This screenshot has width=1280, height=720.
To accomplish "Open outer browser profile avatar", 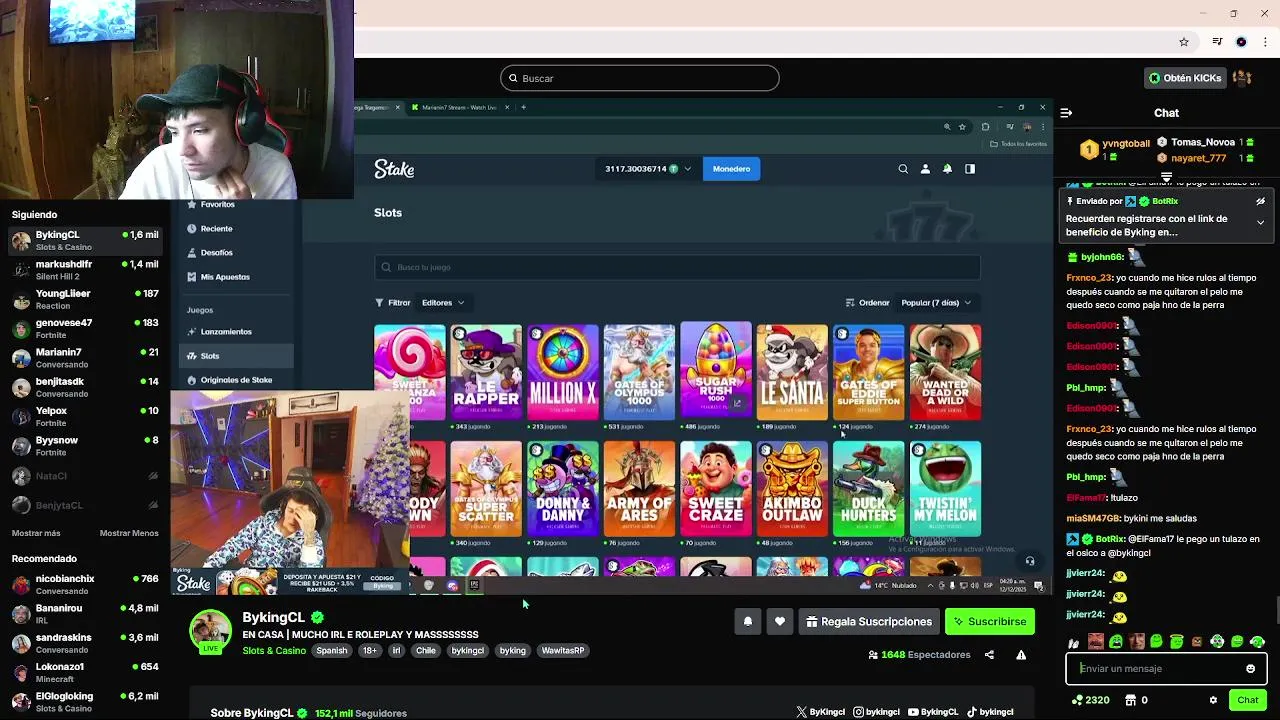I will click(x=1241, y=42).
